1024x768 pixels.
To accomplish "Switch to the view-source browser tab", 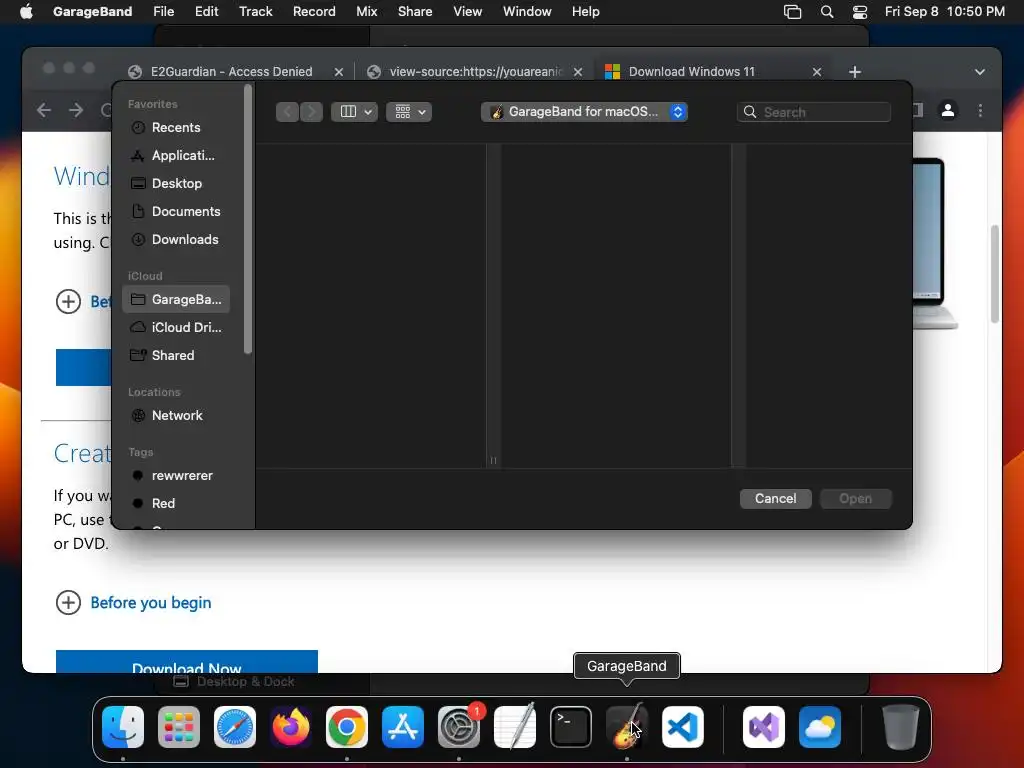I will pyautogui.click(x=475, y=72).
